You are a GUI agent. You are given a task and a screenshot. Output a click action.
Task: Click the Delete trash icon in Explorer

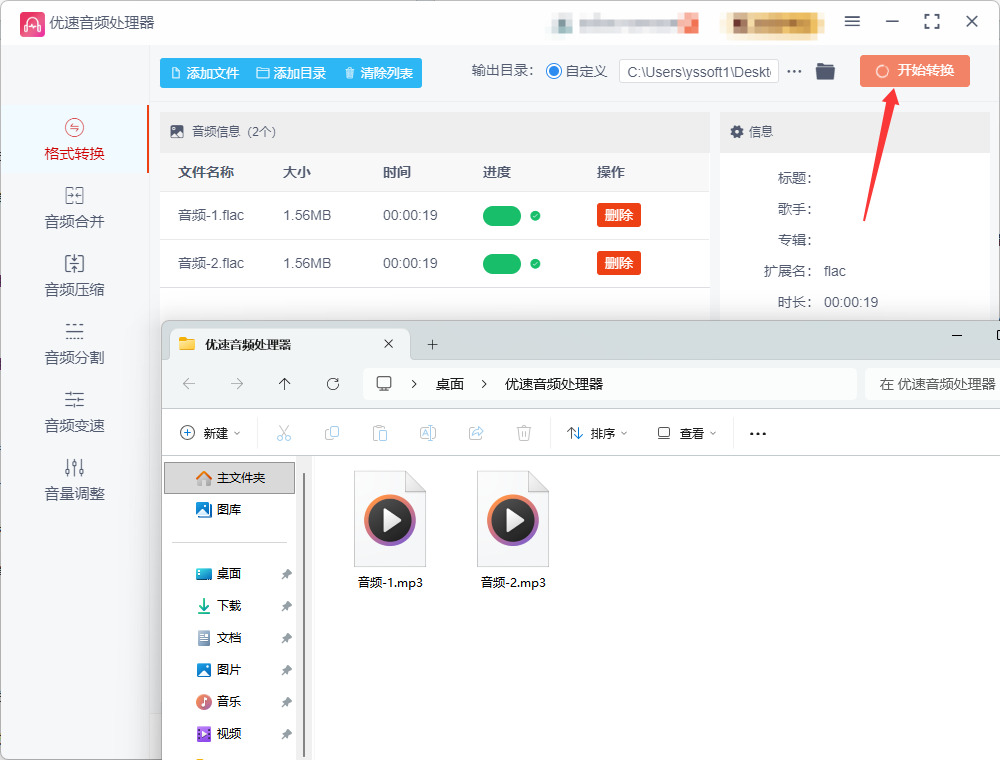tap(524, 434)
